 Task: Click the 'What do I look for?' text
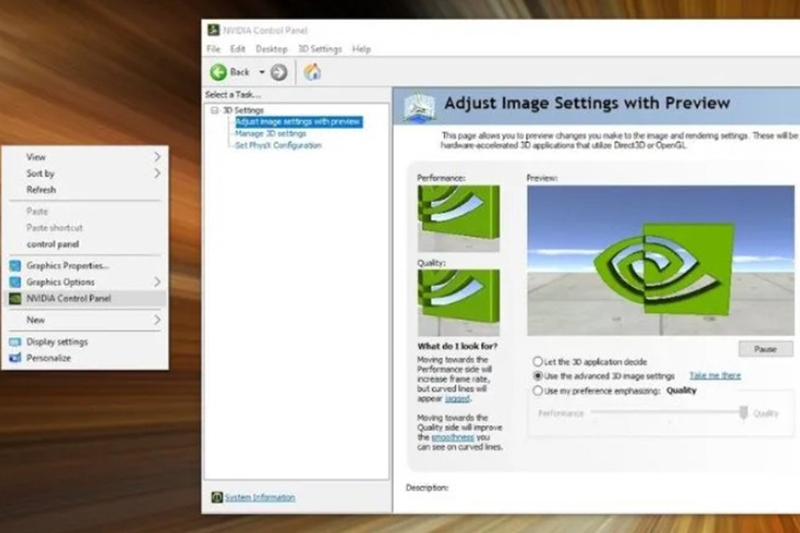(457, 346)
